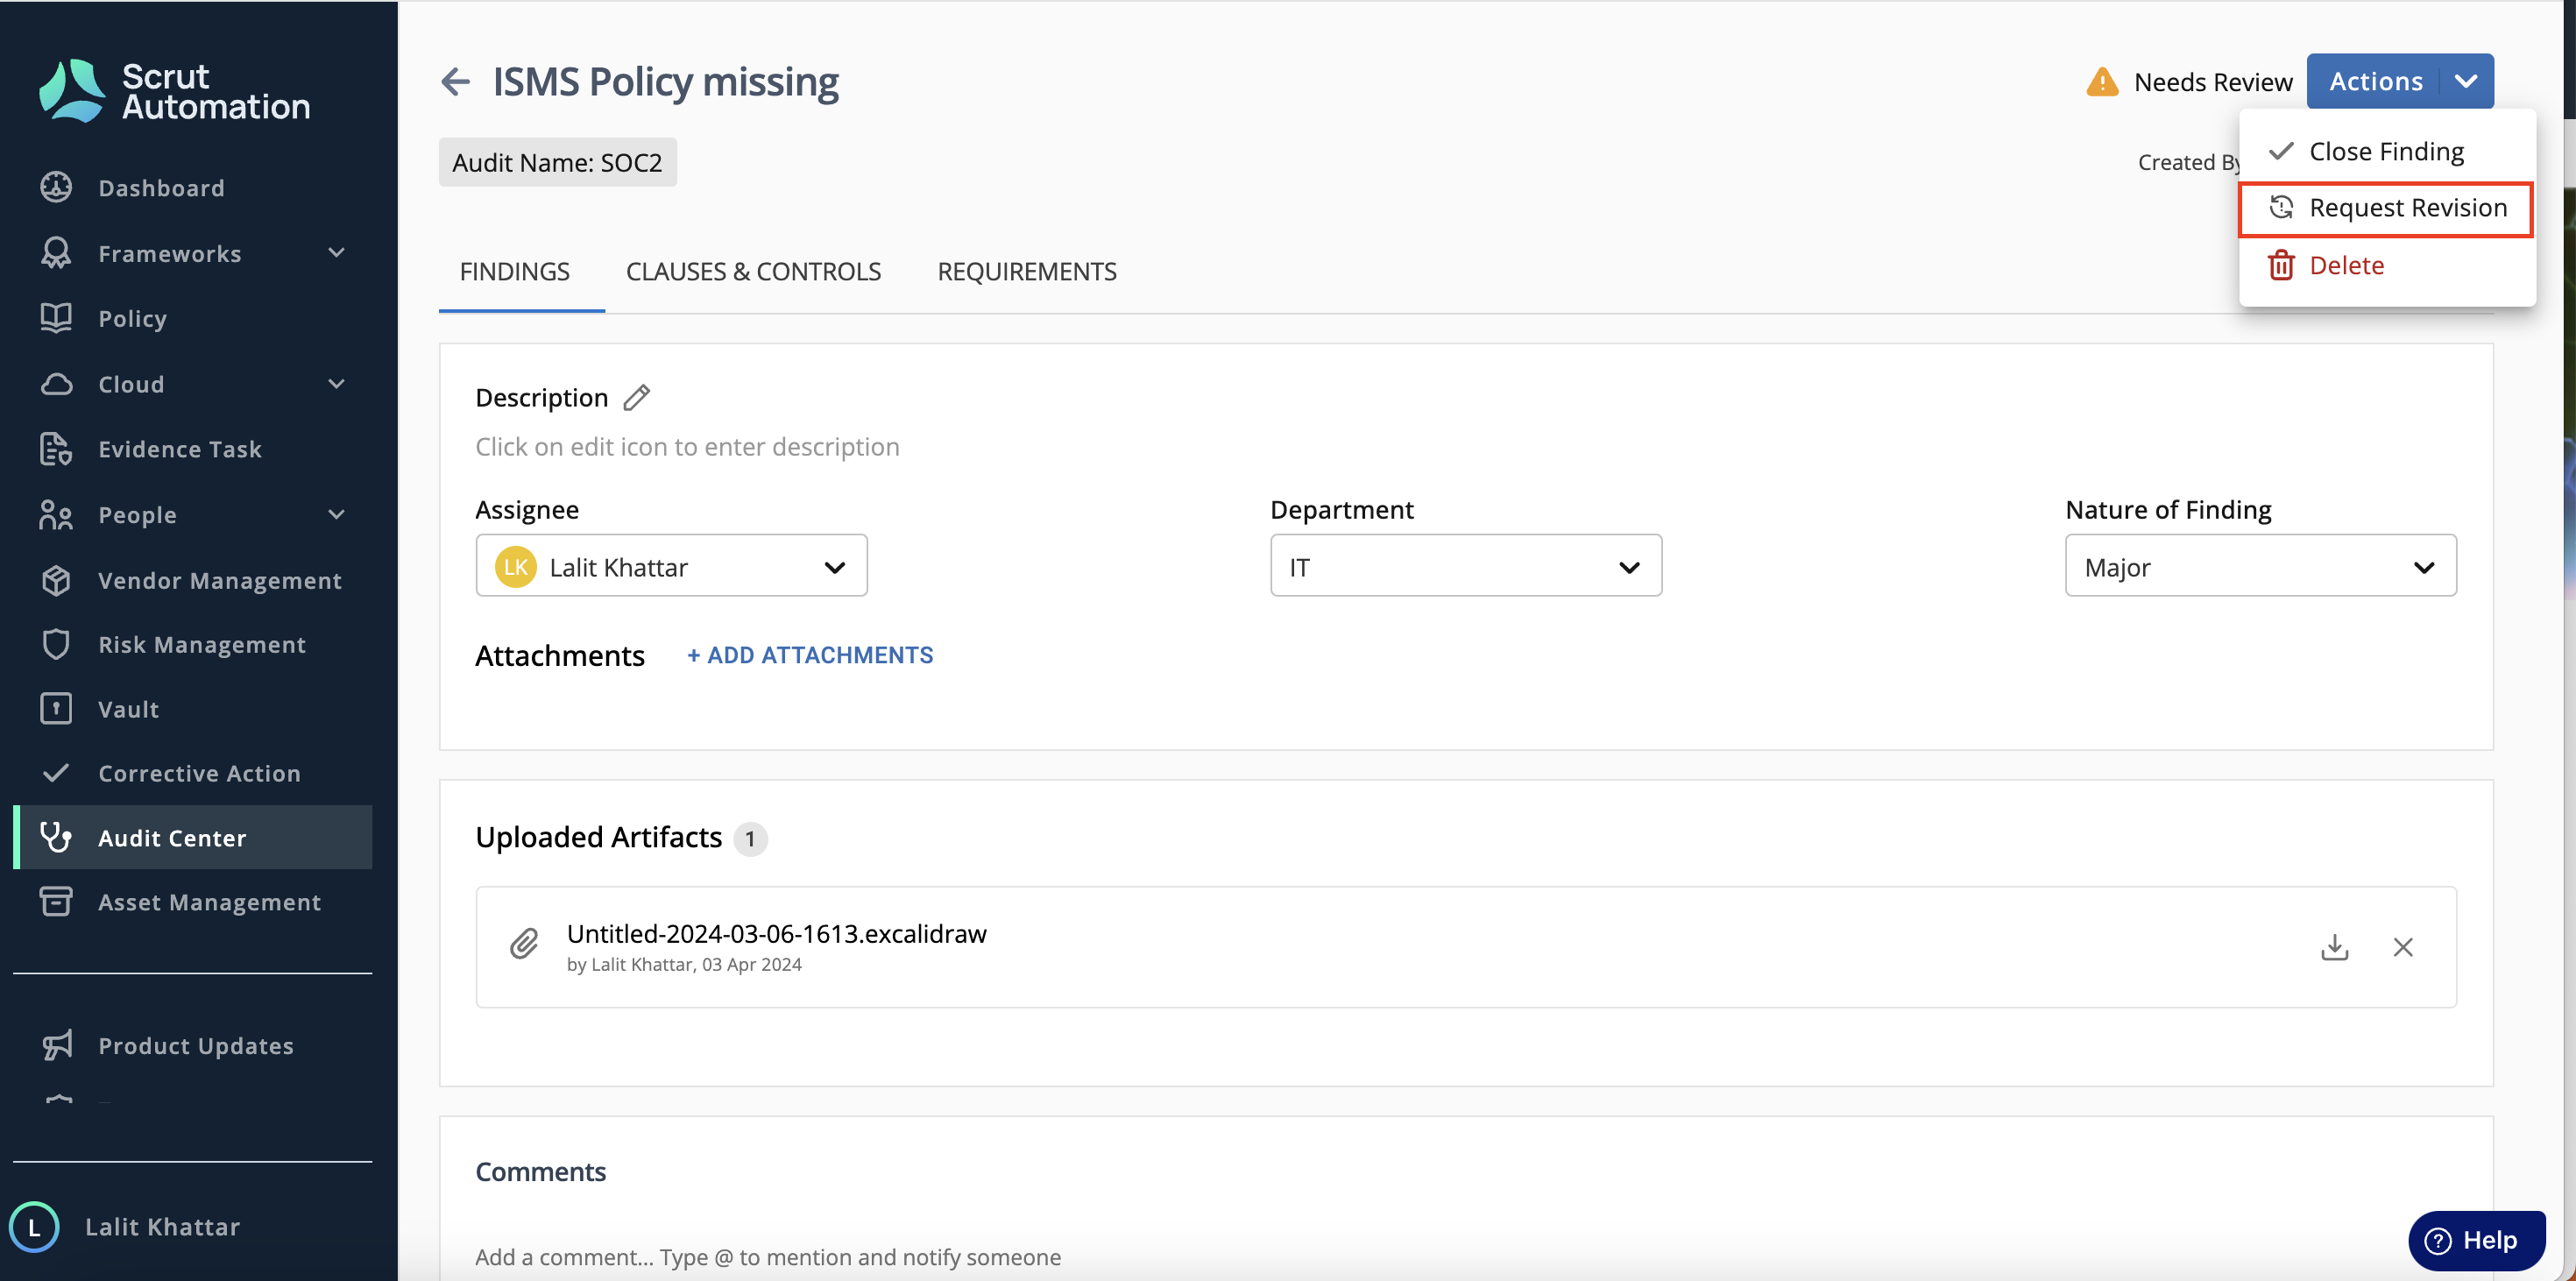Image resolution: width=2576 pixels, height=1281 pixels.
Task: Click the Untitled-2024-03-06-1613.excalidraw file name
Action: pyautogui.click(x=776, y=933)
